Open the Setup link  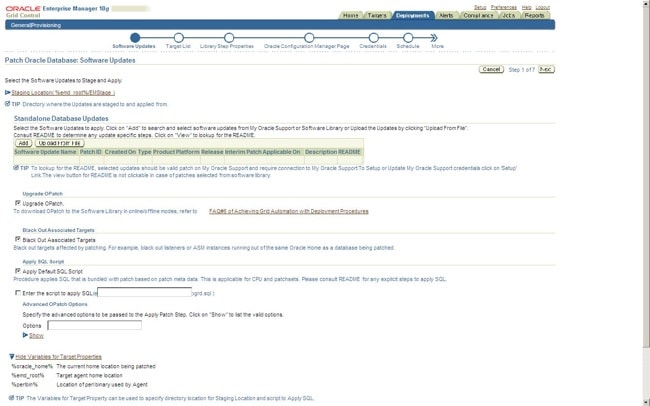point(480,7)
